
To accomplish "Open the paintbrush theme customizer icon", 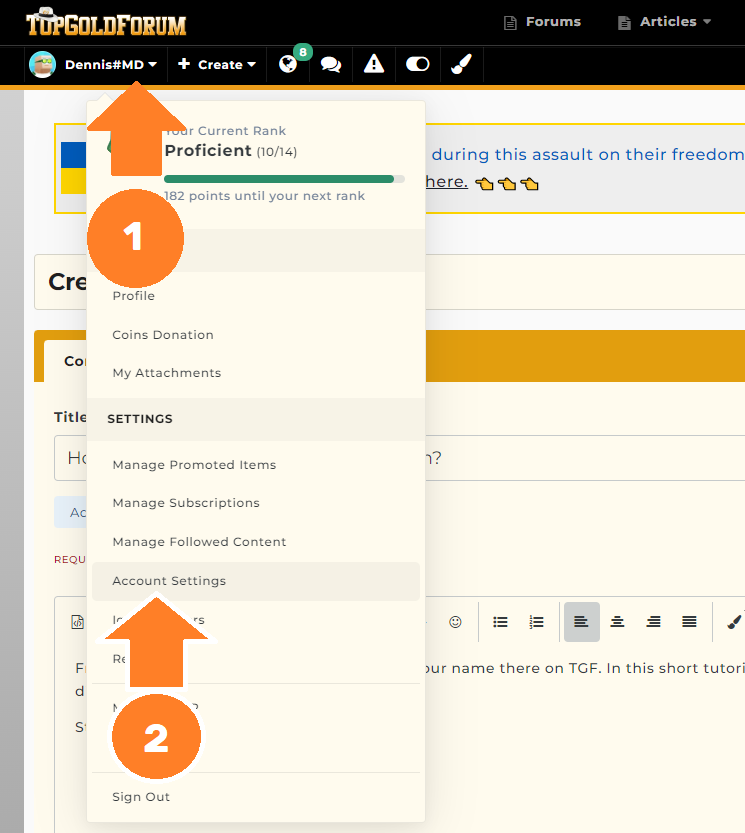I will tap(460, 65).
